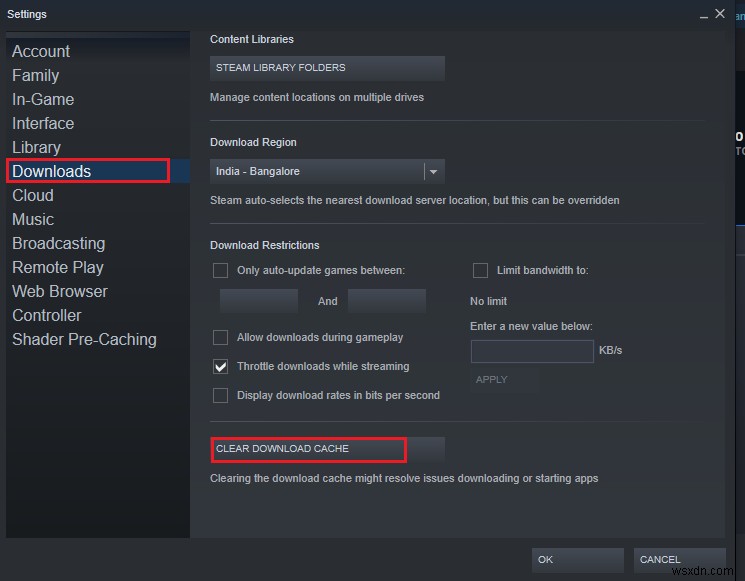Click the 'No limit' bandwidth text
This screenshot has width=745, height=581.
click(x=488, y=301)
